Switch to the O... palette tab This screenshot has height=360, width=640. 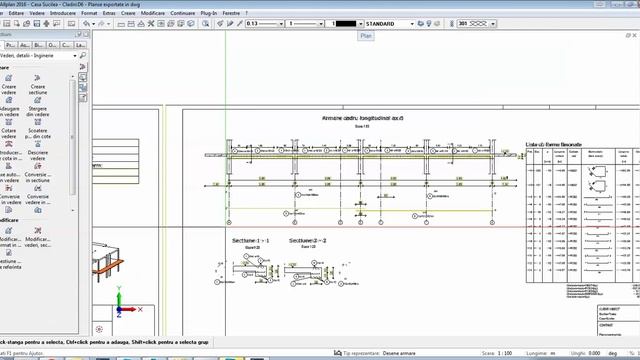pyautogui.click(x=52, y=45)
